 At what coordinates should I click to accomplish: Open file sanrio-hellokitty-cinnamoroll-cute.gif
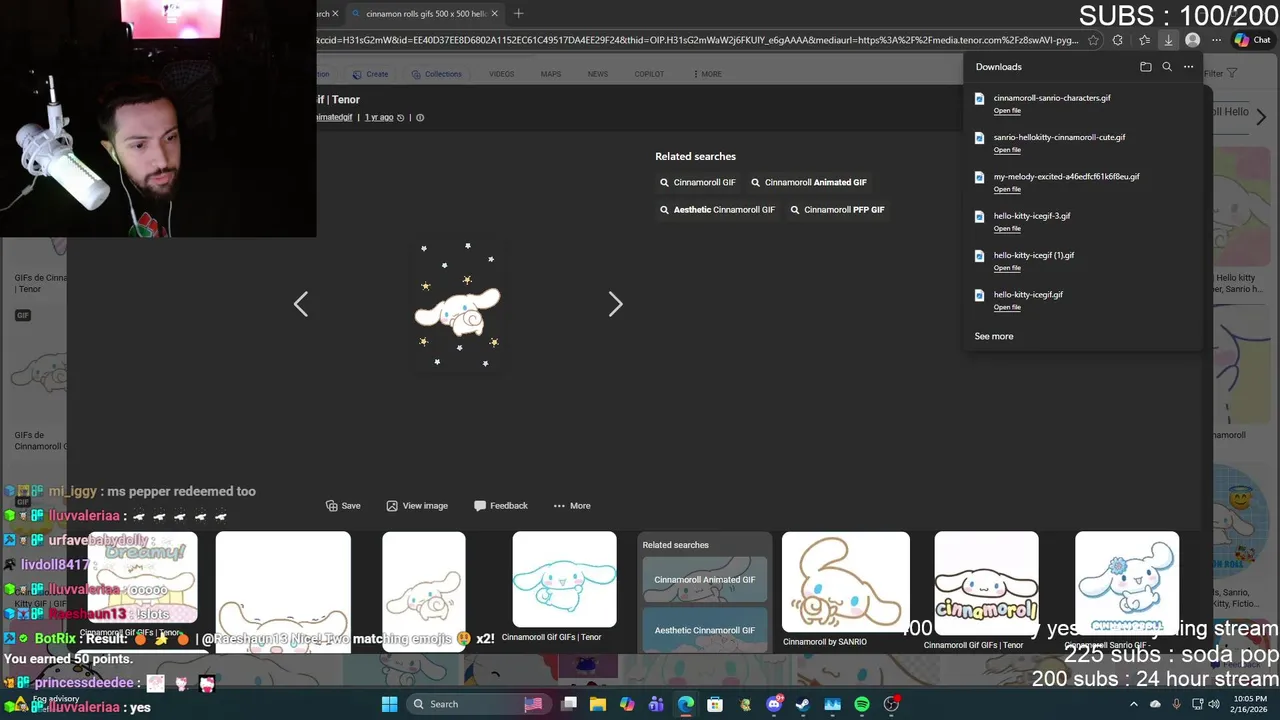(1007, 150)
